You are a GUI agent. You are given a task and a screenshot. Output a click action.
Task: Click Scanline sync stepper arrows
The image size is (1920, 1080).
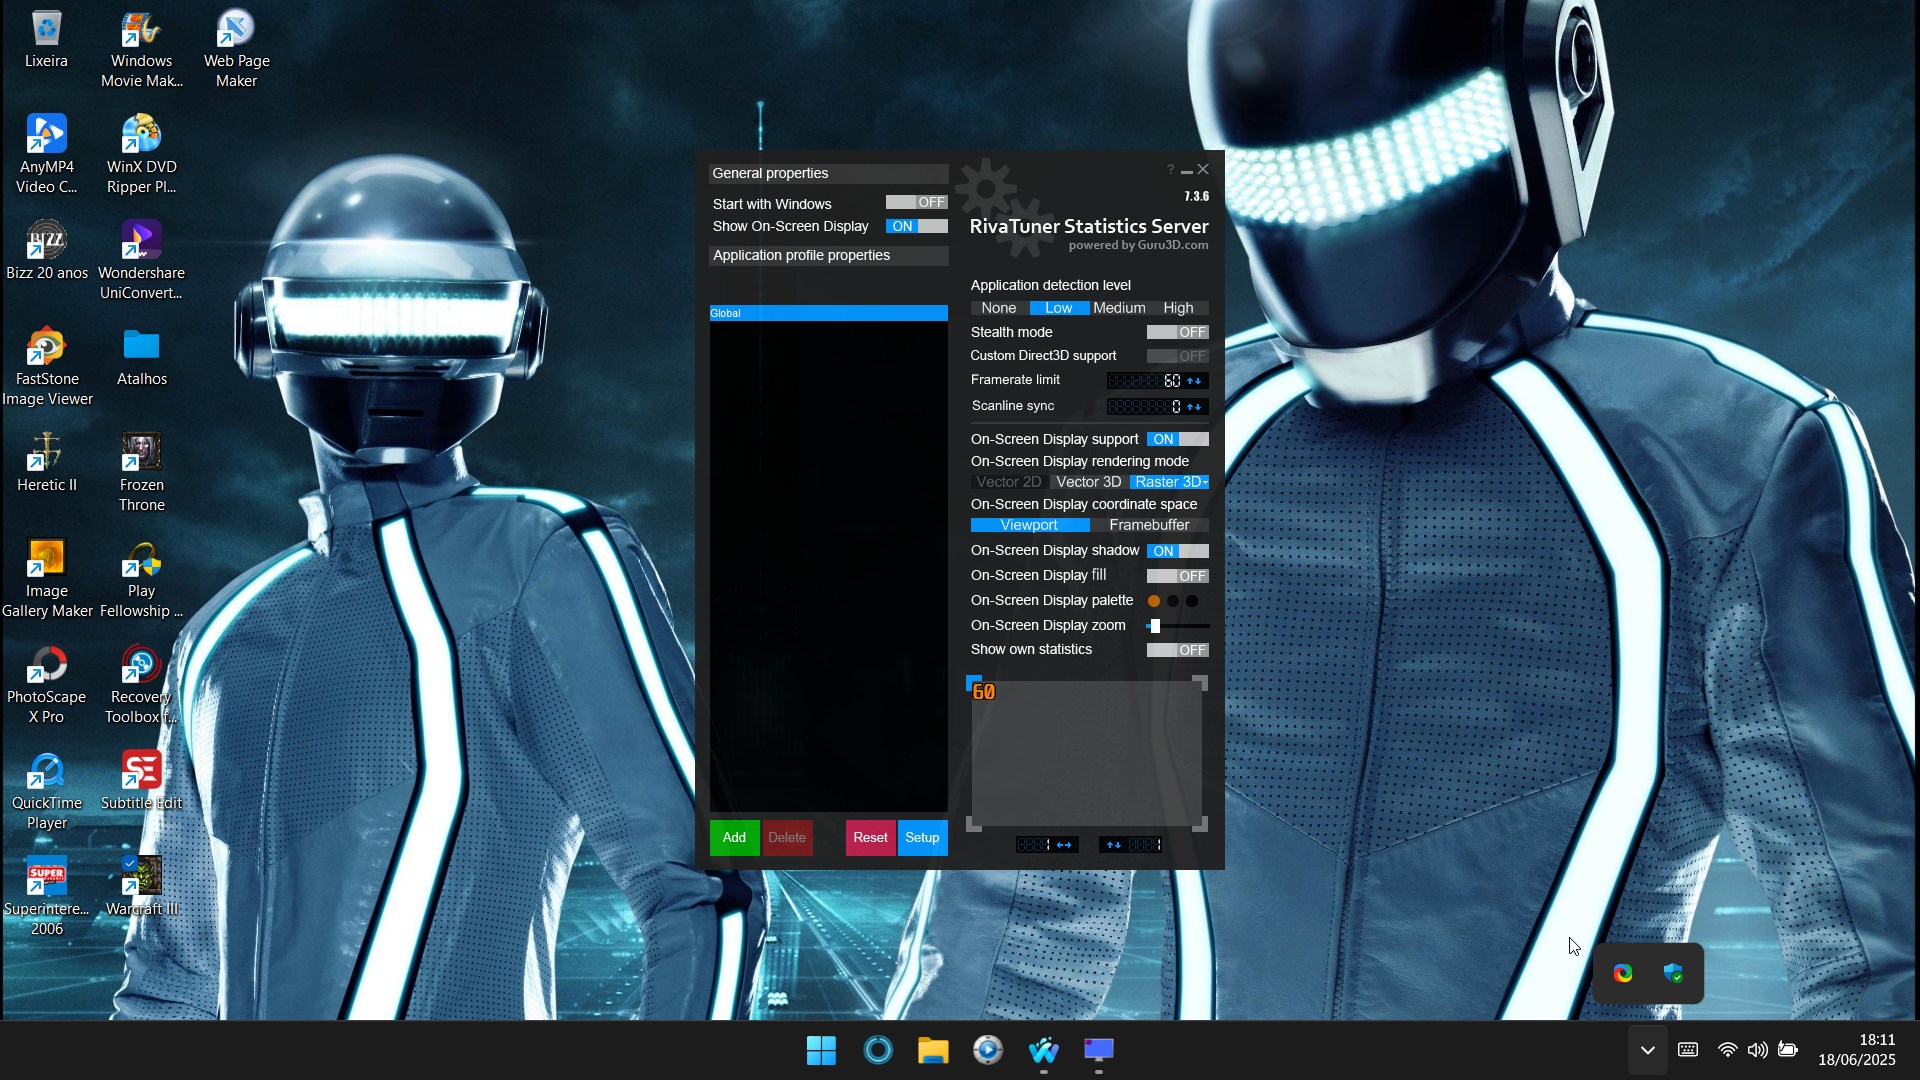coord(1194,407)
